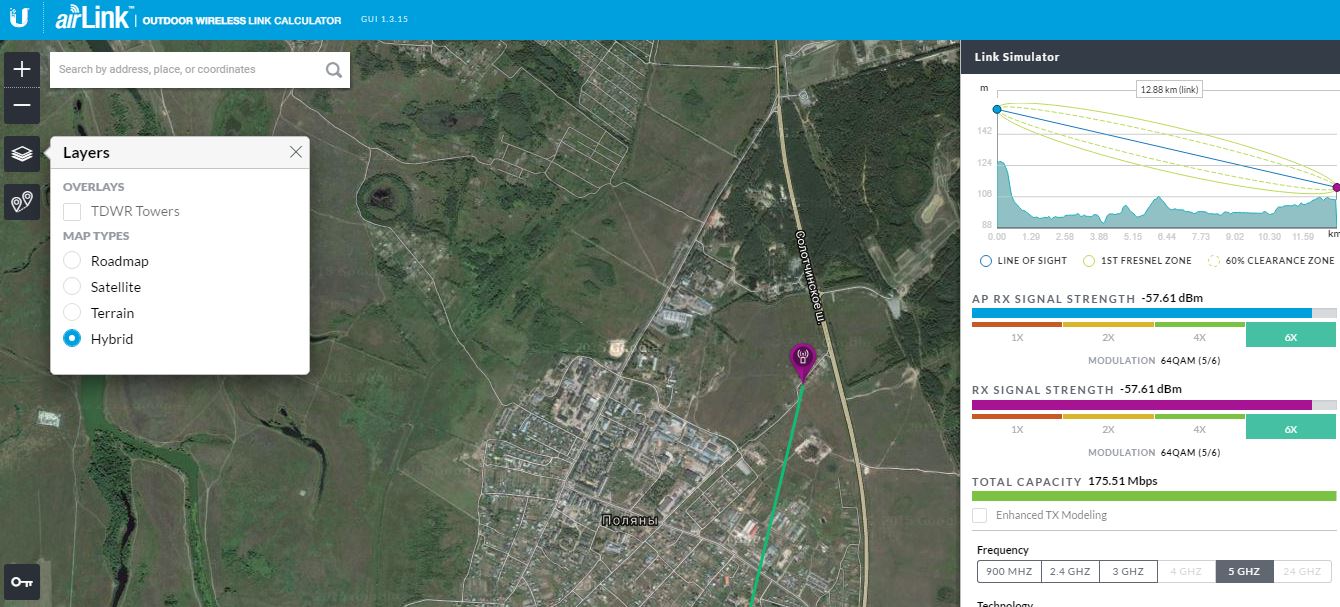Click the key icon at bottom left

[22, 582]
